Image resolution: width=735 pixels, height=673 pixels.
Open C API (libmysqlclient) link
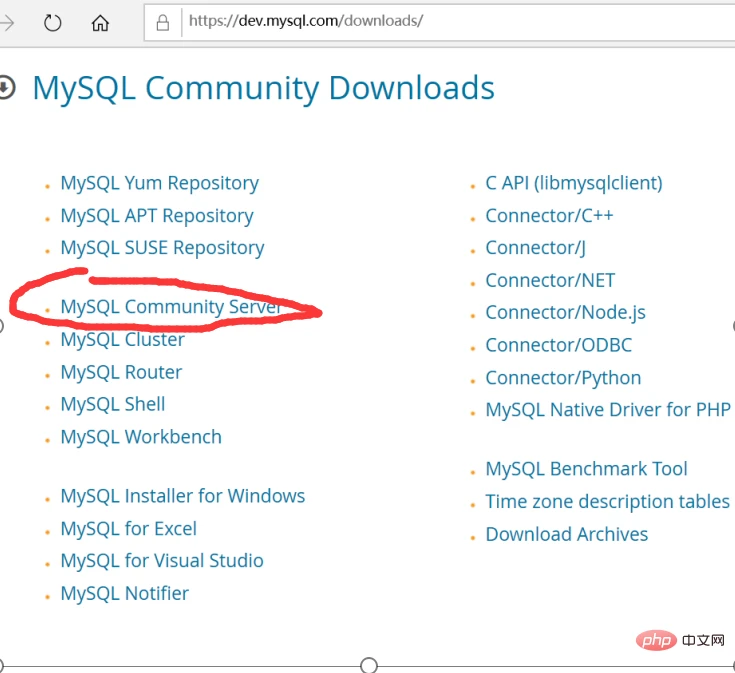(x=574, y=183)
